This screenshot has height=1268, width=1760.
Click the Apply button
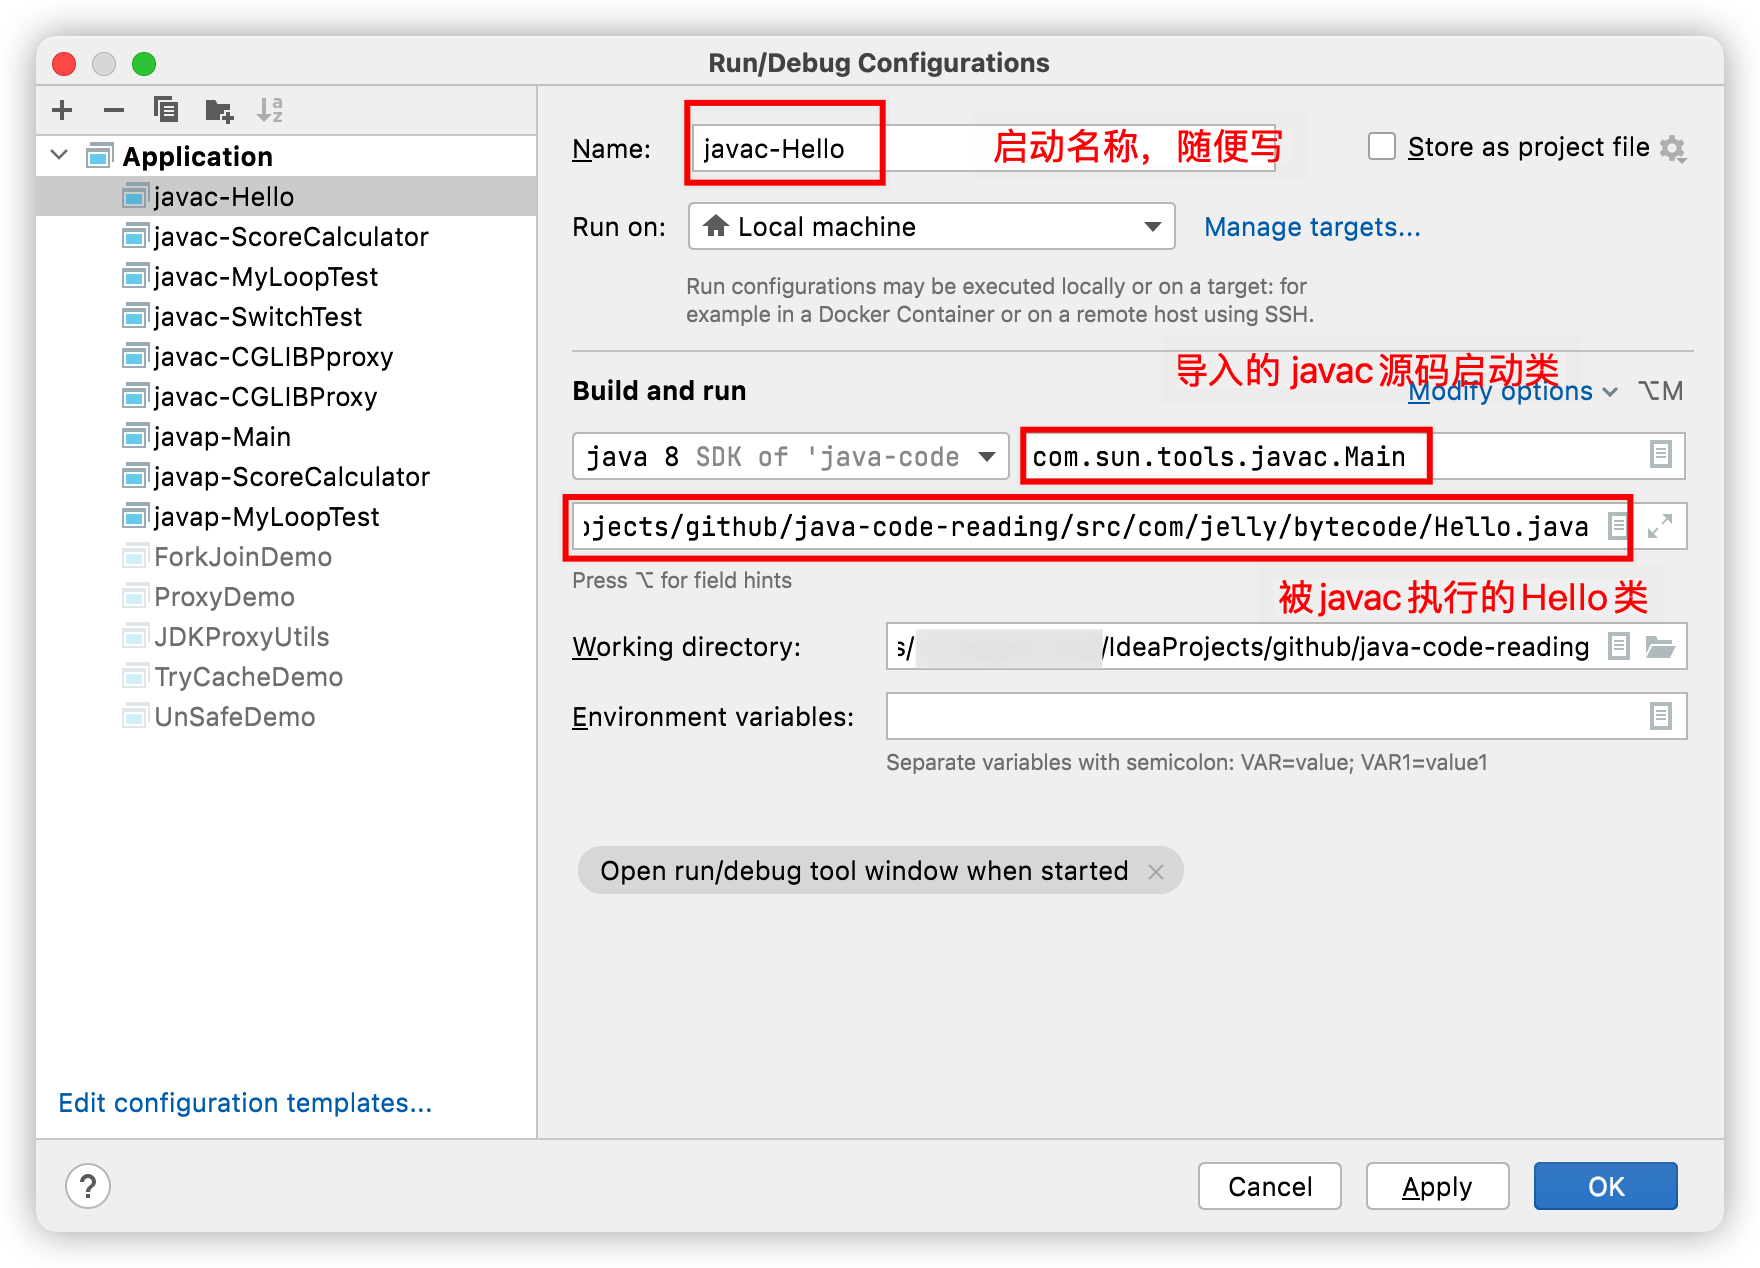click(1437, 1186)
